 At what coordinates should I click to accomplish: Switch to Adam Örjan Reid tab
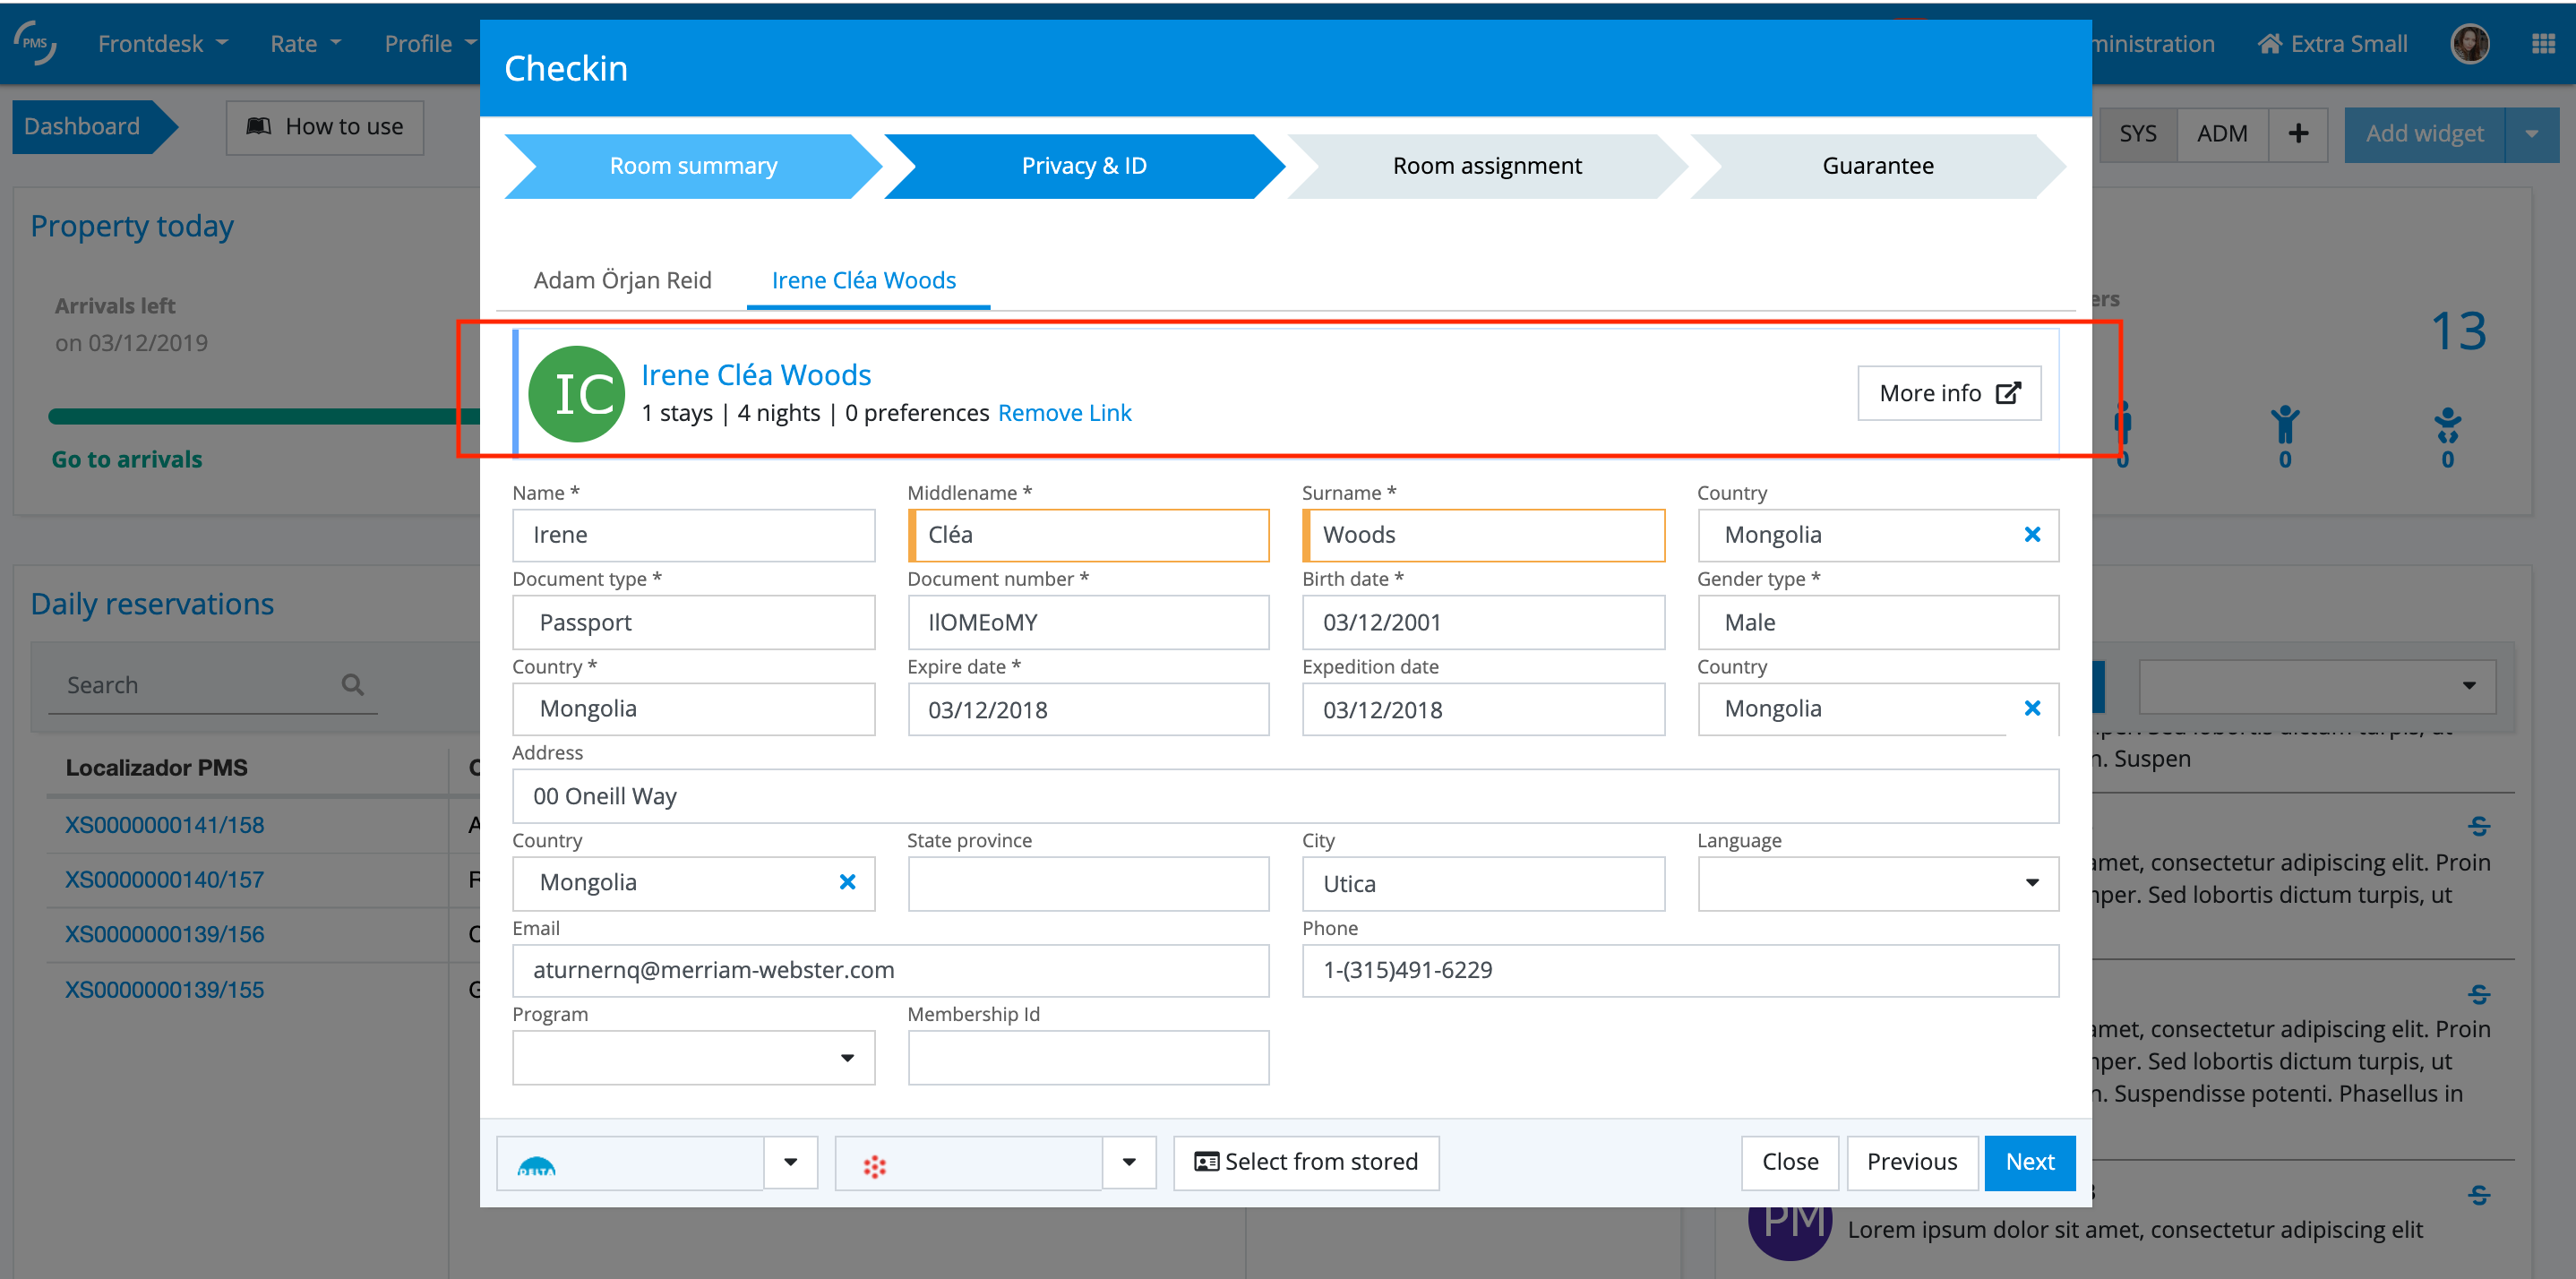click(622, 280)
